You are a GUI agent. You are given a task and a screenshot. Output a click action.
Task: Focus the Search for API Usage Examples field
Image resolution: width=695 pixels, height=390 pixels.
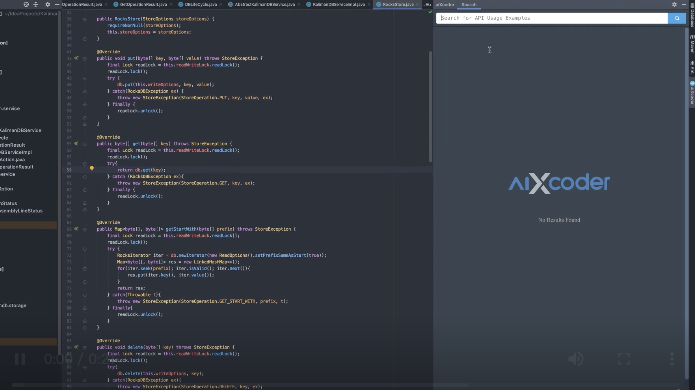(x=552, y=18)
